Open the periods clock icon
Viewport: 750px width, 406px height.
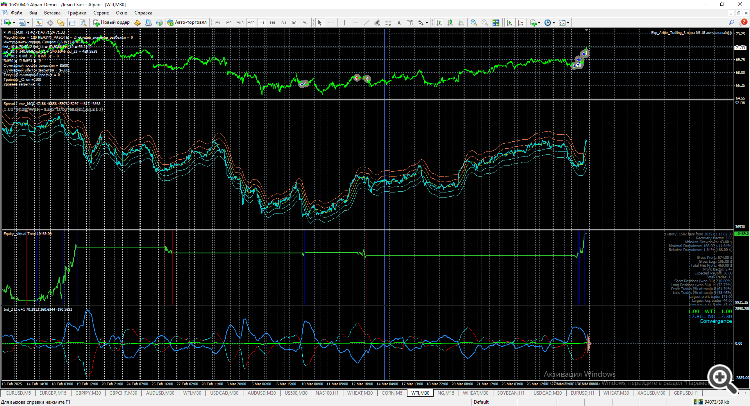(548, 22)
